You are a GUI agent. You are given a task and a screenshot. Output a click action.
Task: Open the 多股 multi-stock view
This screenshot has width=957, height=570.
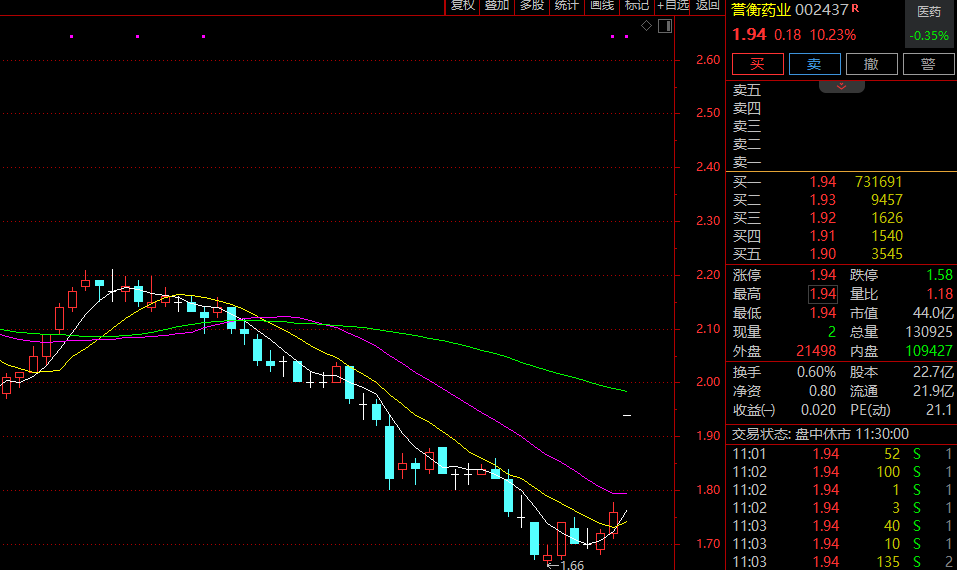pyautogui.click(x=531, y=6)
